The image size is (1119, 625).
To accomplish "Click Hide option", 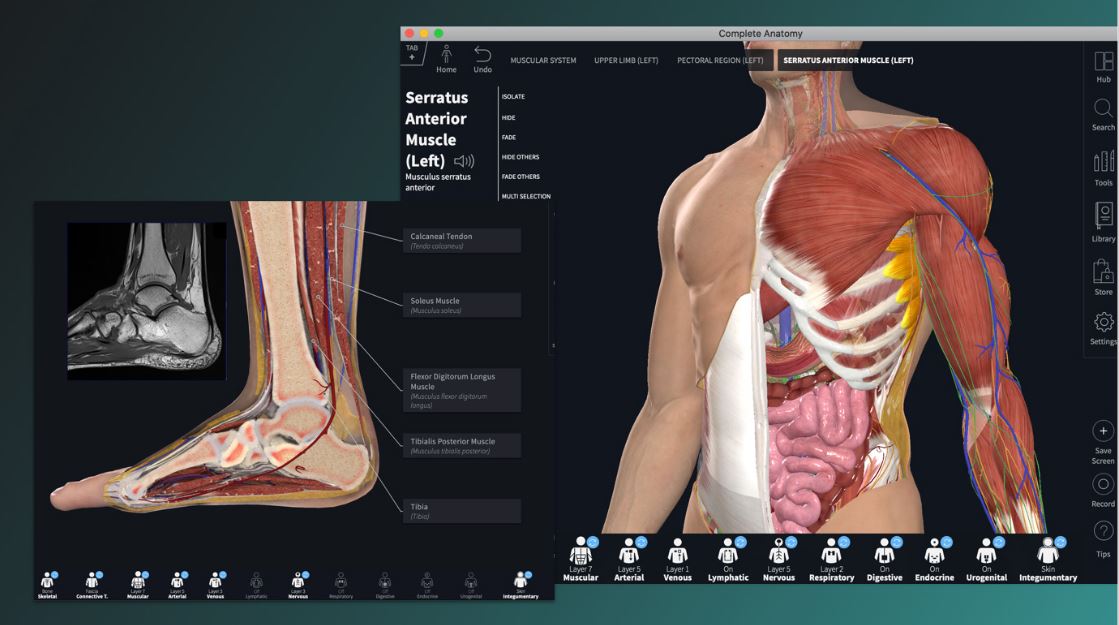I will (x=508, y=118).
